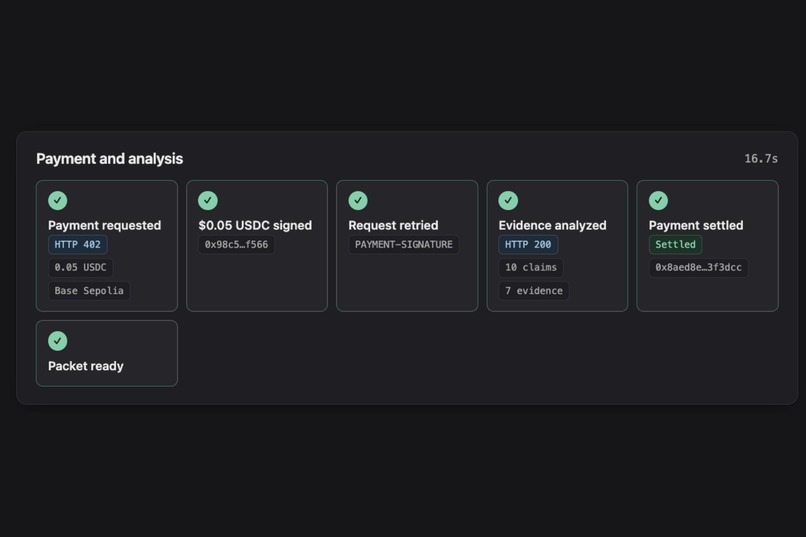Click the Payment settled title

click(x=695, y=225)
